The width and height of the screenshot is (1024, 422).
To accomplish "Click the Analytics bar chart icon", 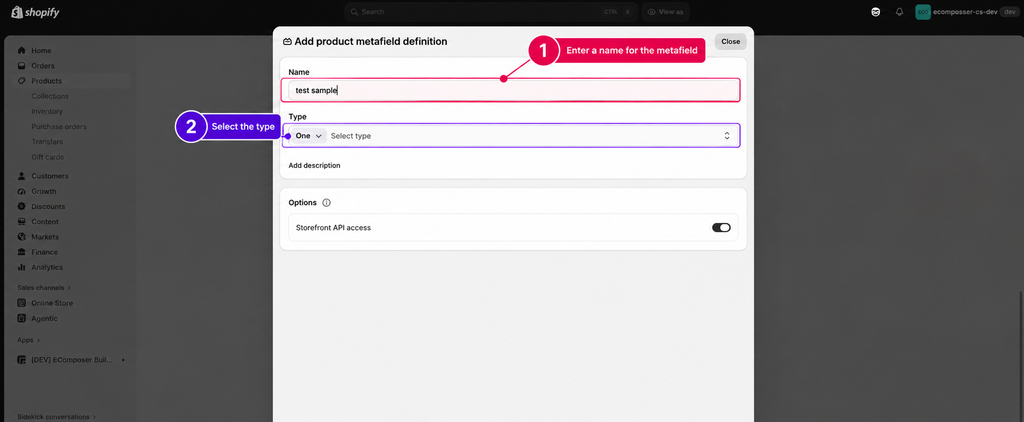I will (22, 267).
